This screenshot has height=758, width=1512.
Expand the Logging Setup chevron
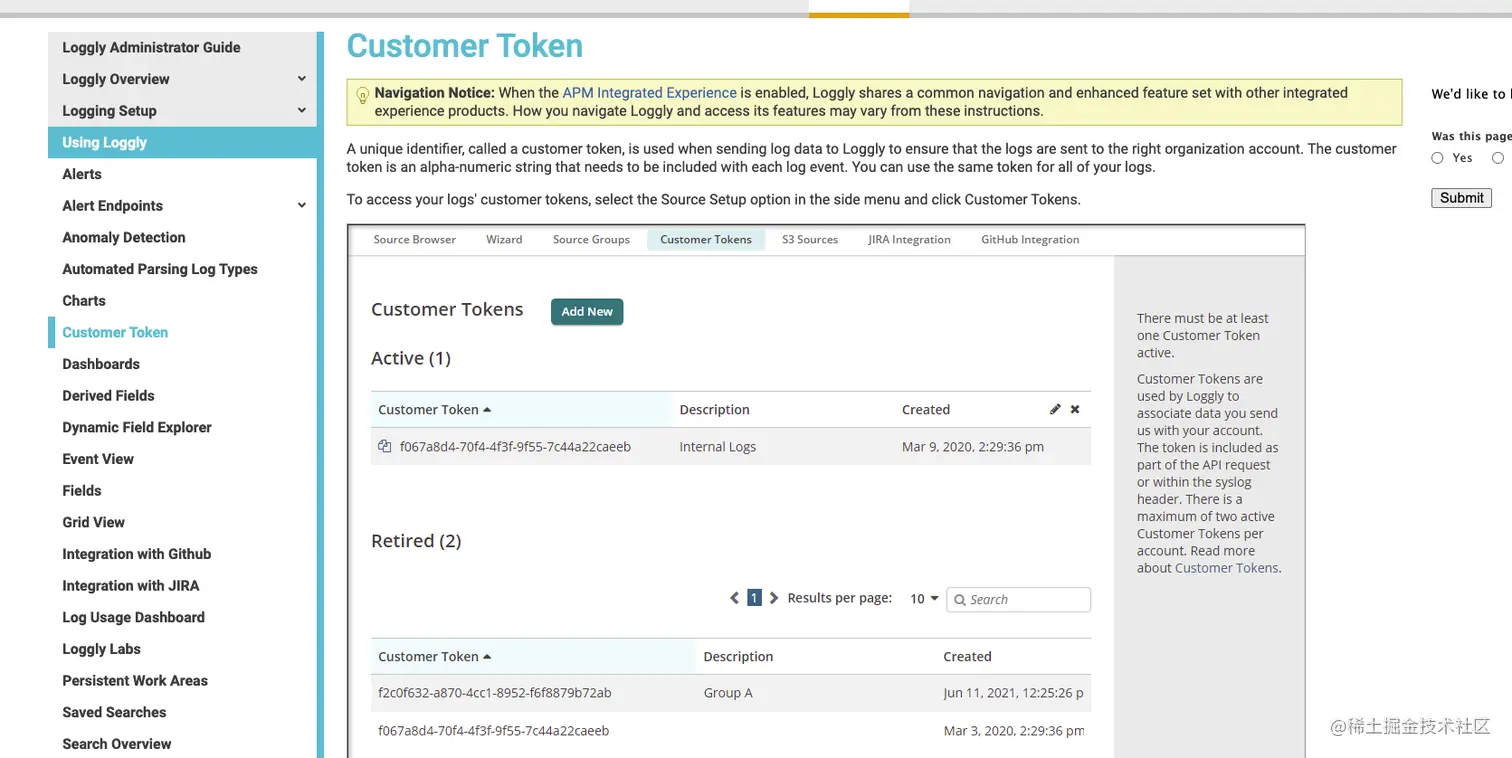302,110
